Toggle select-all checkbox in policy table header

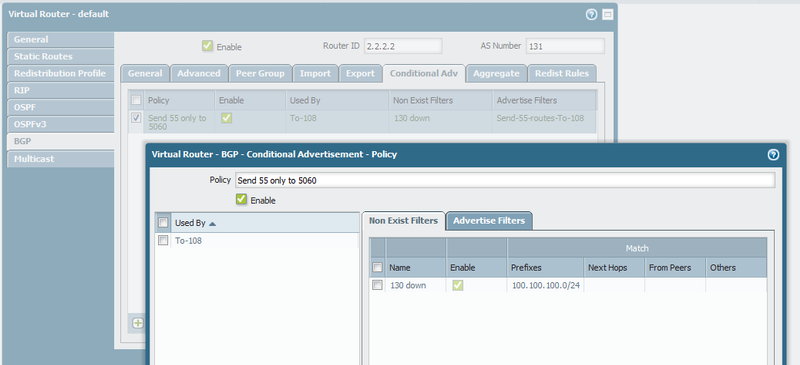(x=136, y=100)
